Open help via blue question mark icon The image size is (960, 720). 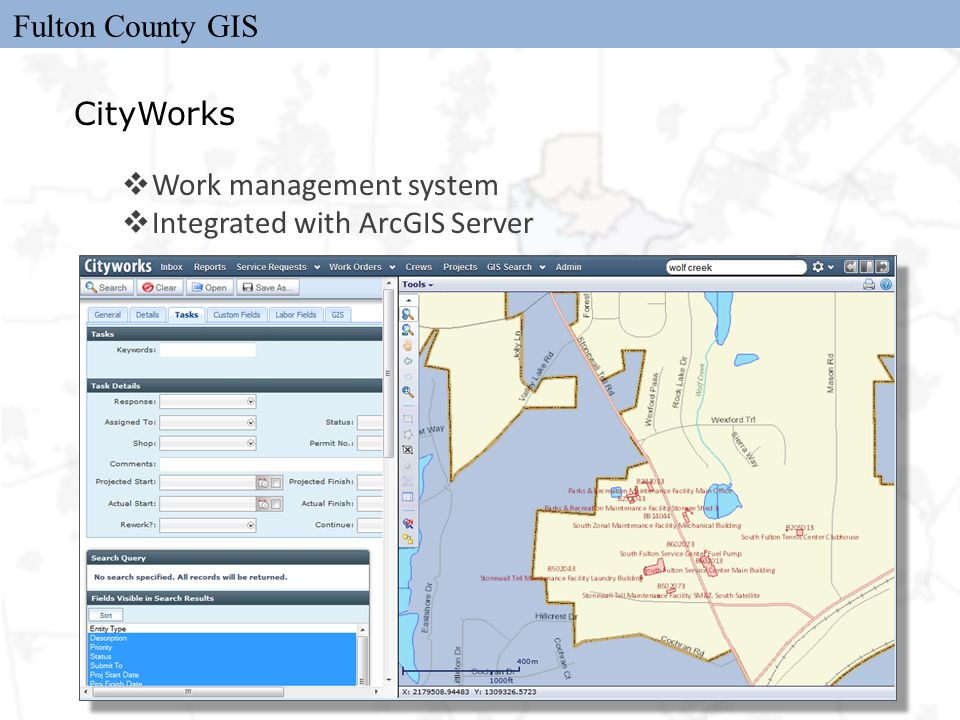click(885, 284)
